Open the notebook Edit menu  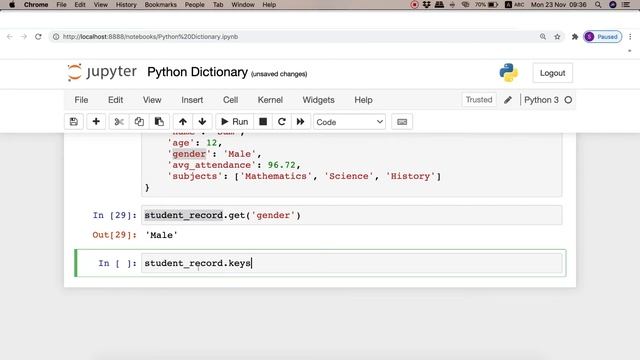pos(116,100)
